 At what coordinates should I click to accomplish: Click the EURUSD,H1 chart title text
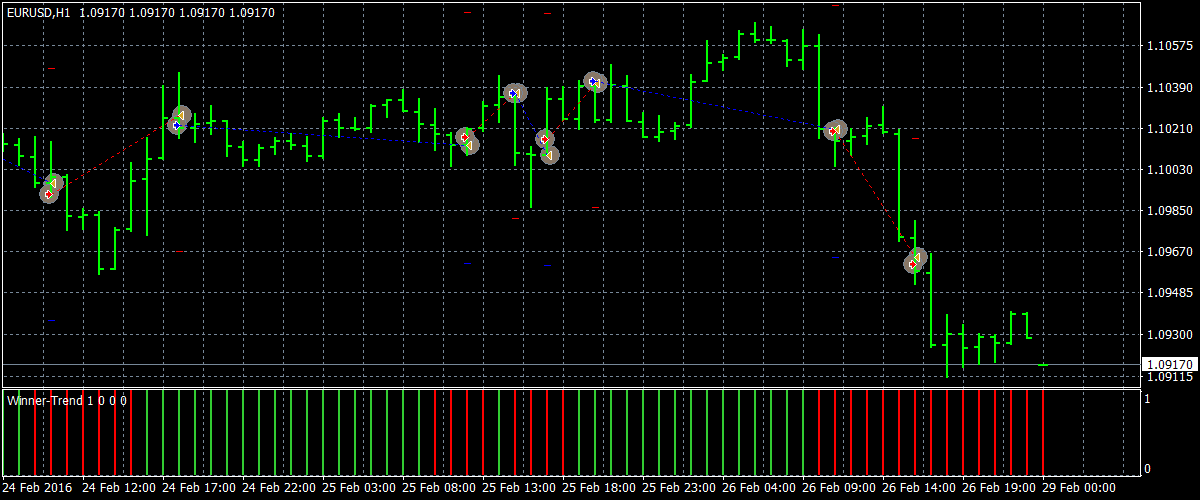coord(38,13)
